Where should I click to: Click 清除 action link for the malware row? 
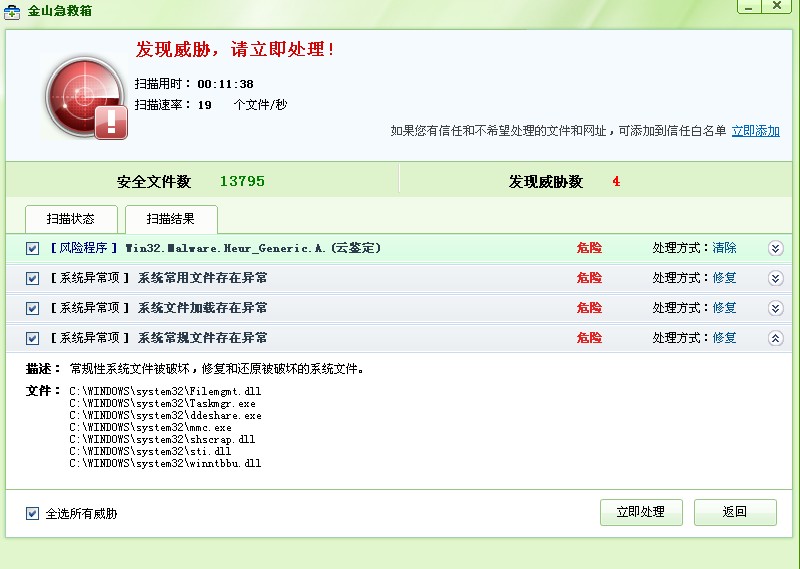(724, 248)
